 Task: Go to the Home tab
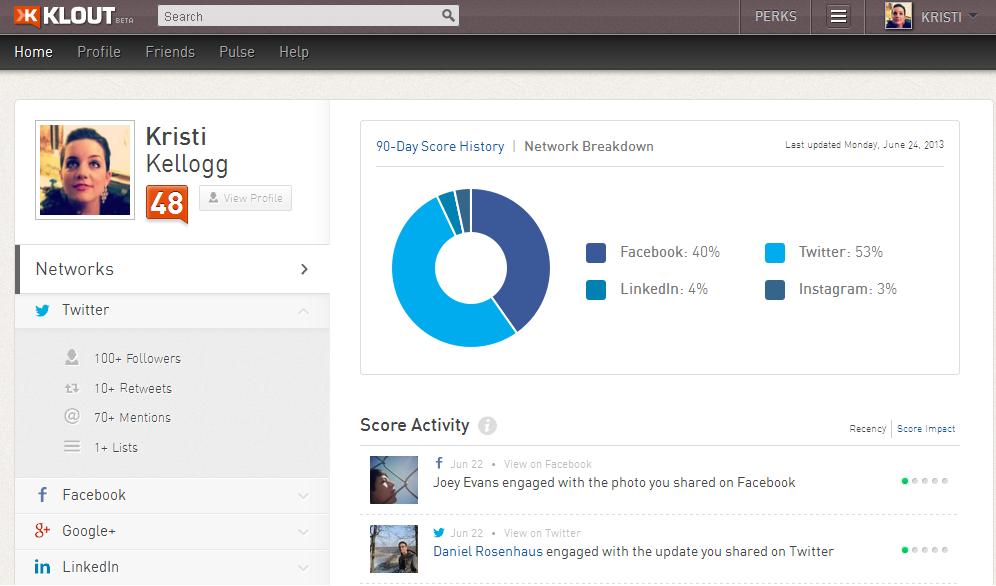coord(34,52)
